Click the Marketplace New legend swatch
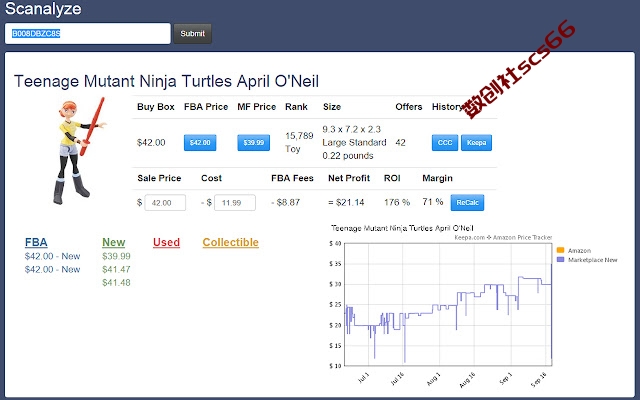Viewport: 640px width, 400px height. [x=560, y=260]
